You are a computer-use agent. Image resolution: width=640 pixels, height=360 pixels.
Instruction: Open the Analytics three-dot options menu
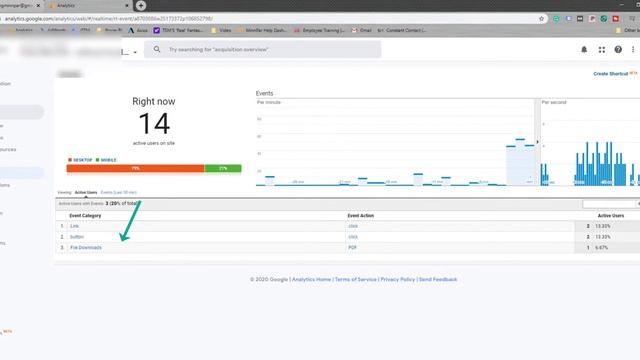coord(633,49)
